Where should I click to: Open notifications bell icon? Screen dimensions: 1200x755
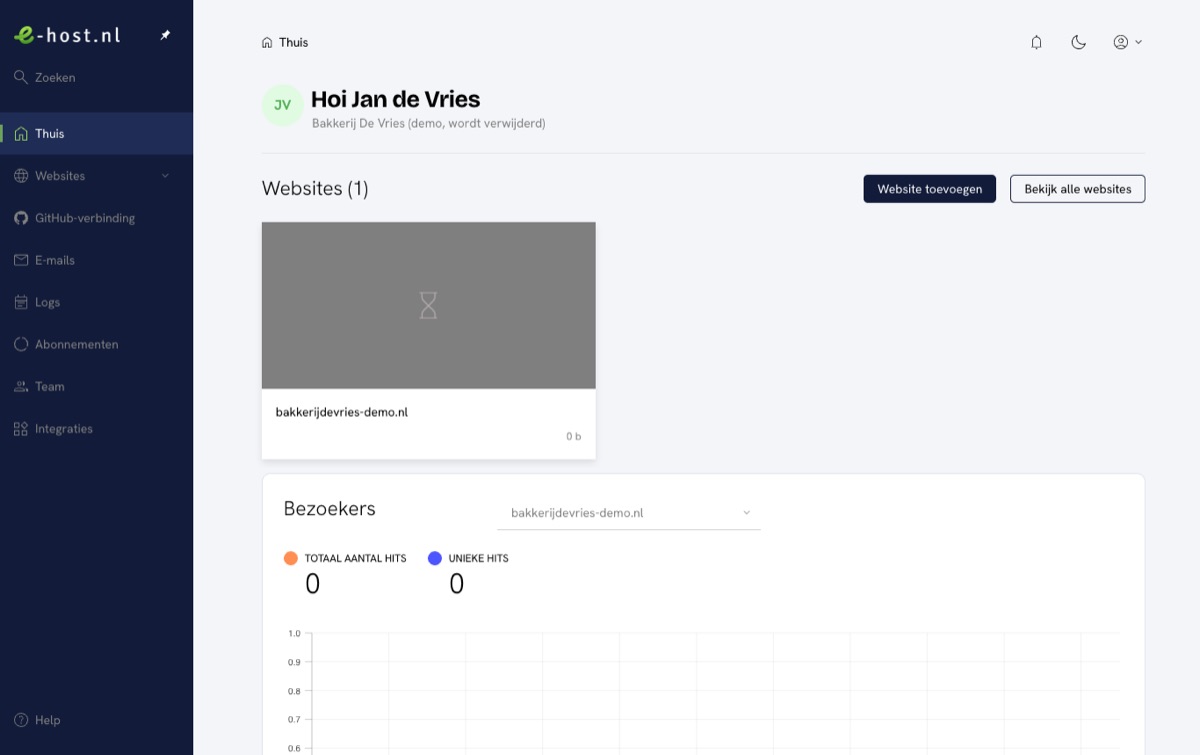pyautogui.click(x=1036, y=42)
